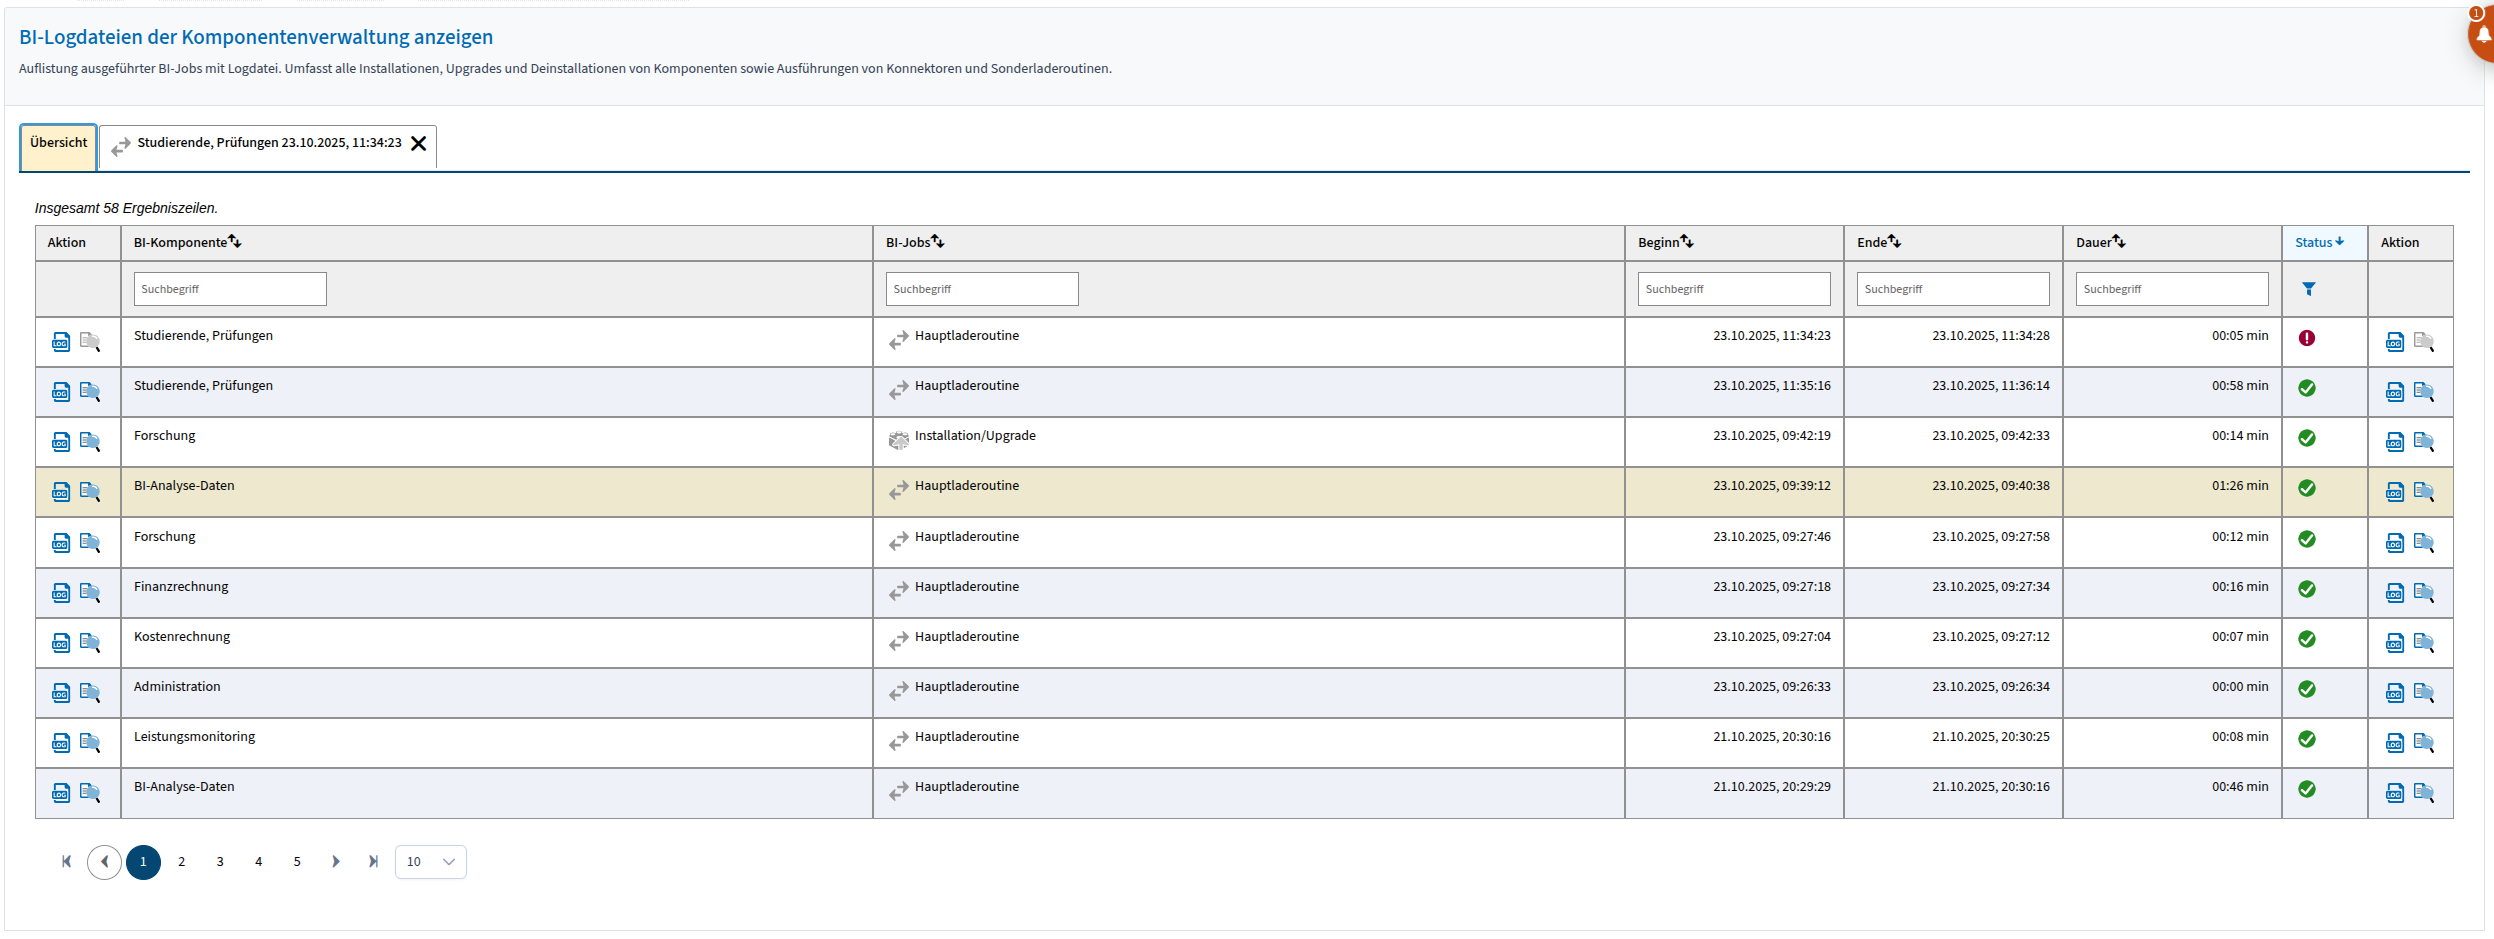Jump to last page of results
The height and width of the screenshot is (939, 2494).
(x=373, y=862)
